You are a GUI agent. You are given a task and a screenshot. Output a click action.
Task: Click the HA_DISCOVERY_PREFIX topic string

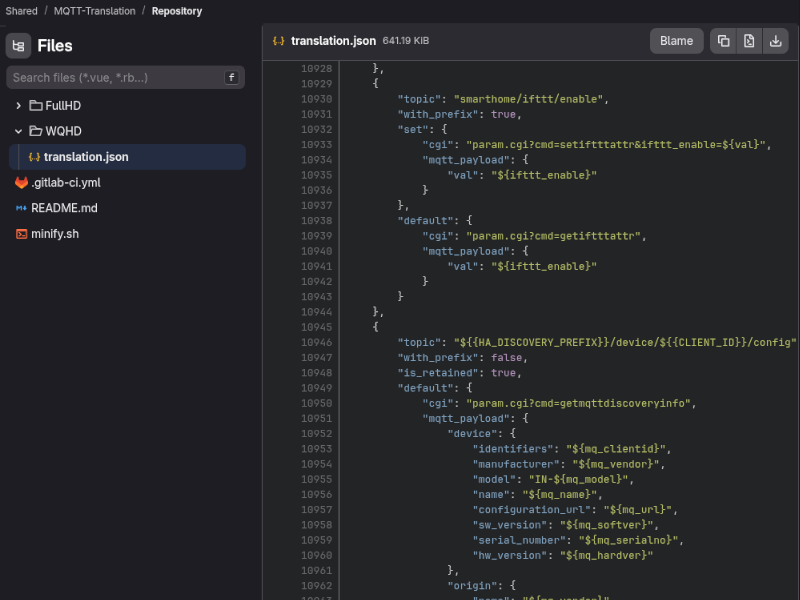point(625,342)
